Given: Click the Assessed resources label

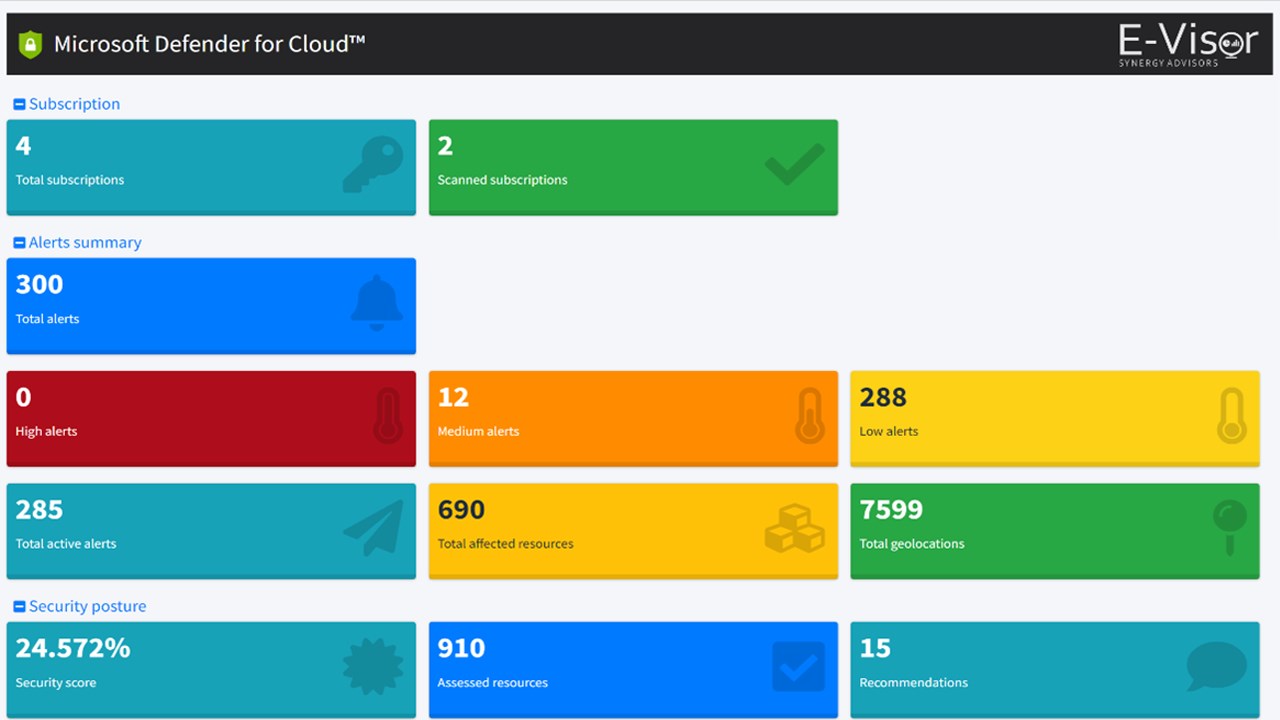Looking at the screenshot, I should pyautogui.click(x=492, y=683).
